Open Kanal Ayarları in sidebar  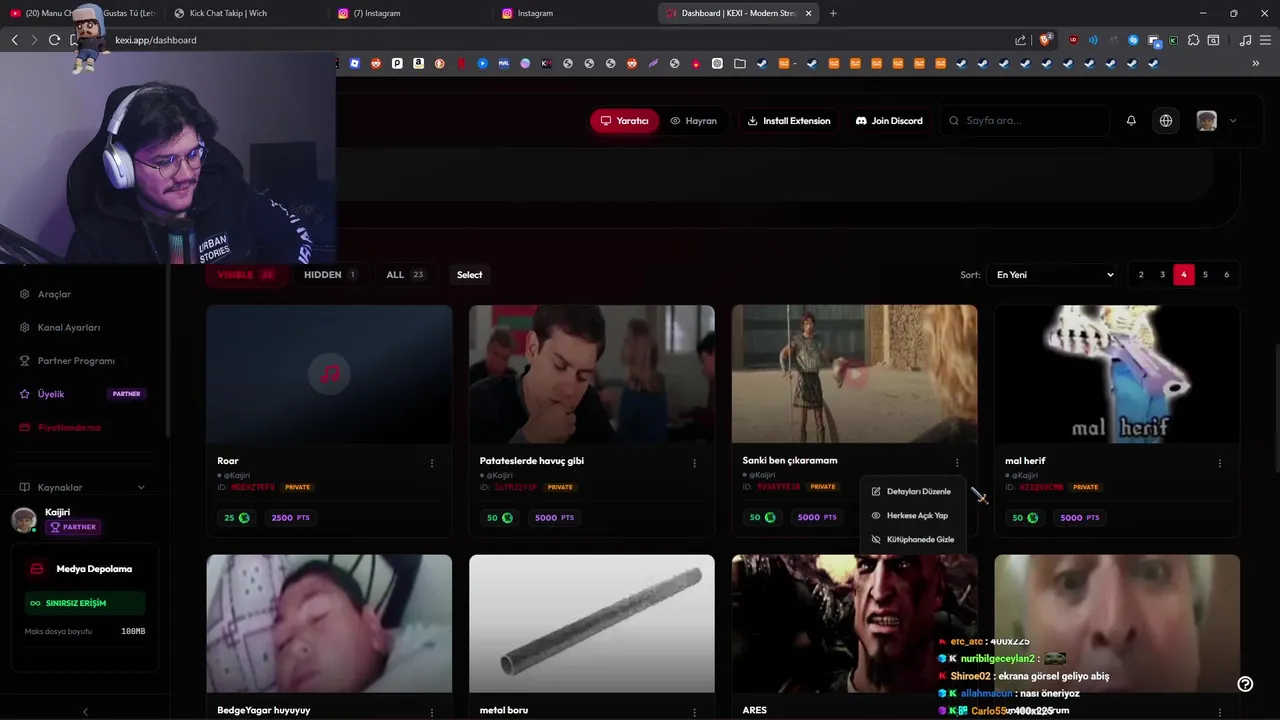[68, 327]
